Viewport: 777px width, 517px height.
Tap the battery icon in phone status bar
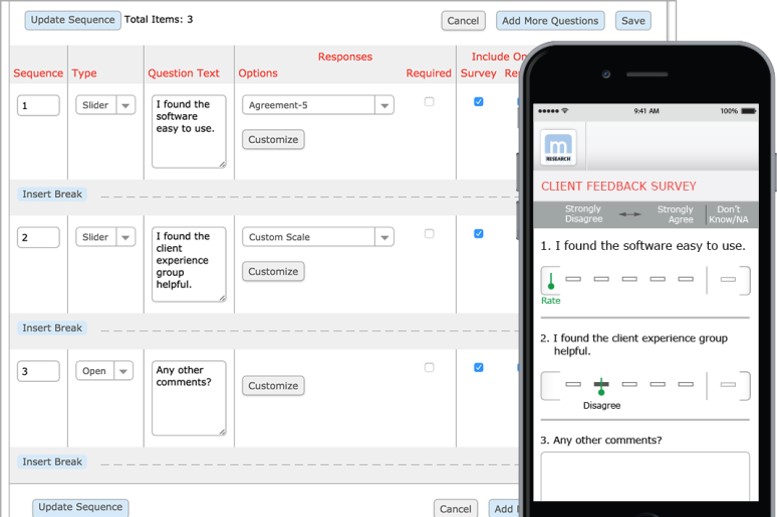click(x=752, y=111)
